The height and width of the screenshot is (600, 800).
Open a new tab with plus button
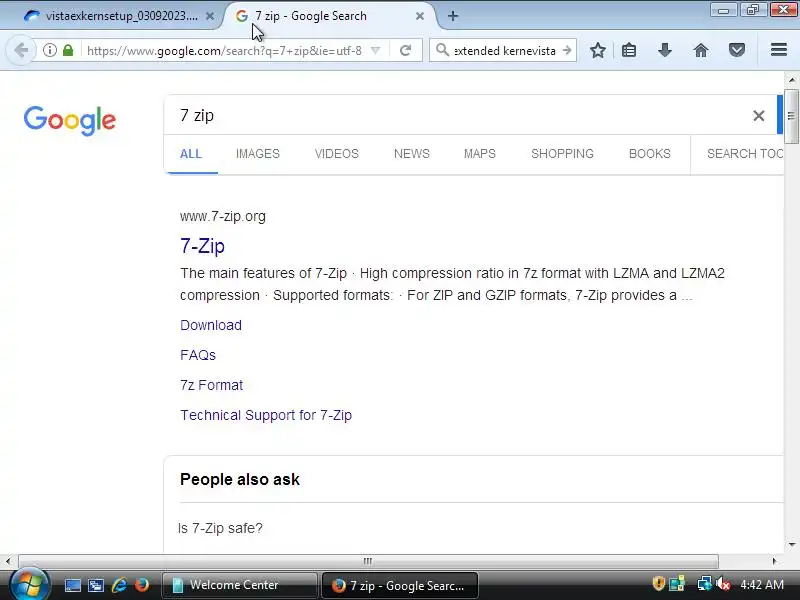tap(453, 16)
